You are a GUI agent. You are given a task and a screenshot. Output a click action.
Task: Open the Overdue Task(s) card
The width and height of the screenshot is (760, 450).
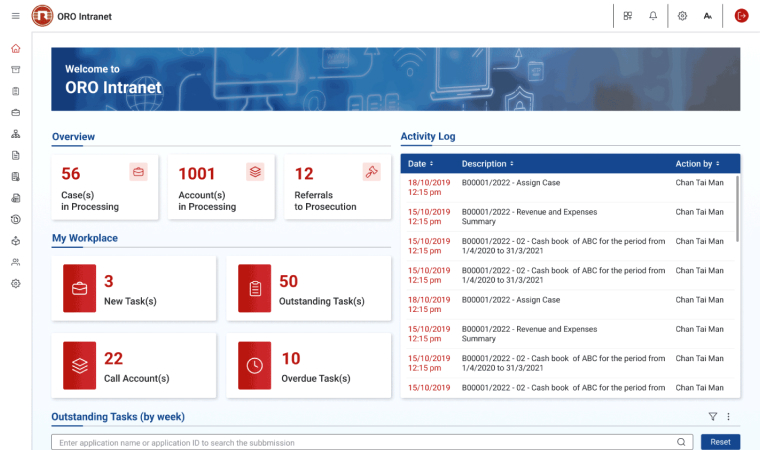[307, 365]
